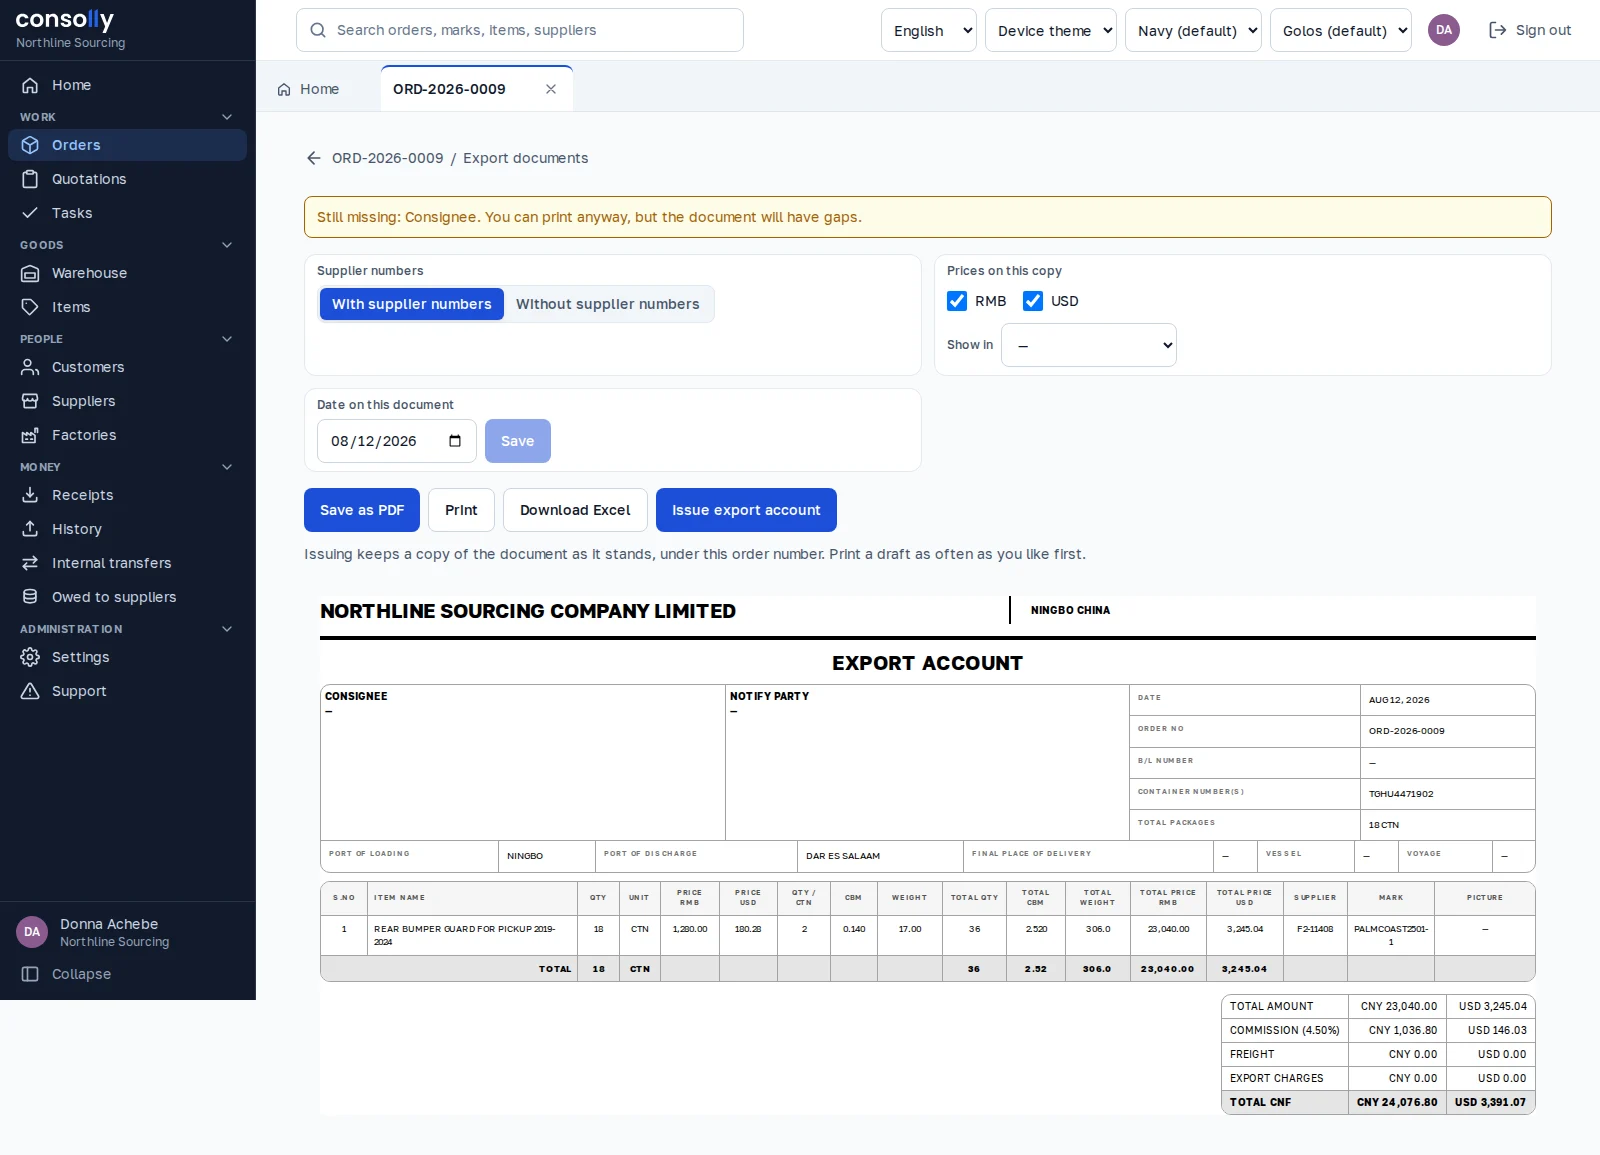Close the ORD-2026-0009 tab
This screenshot has width=1600, height=1155.
tap(551, 89)
